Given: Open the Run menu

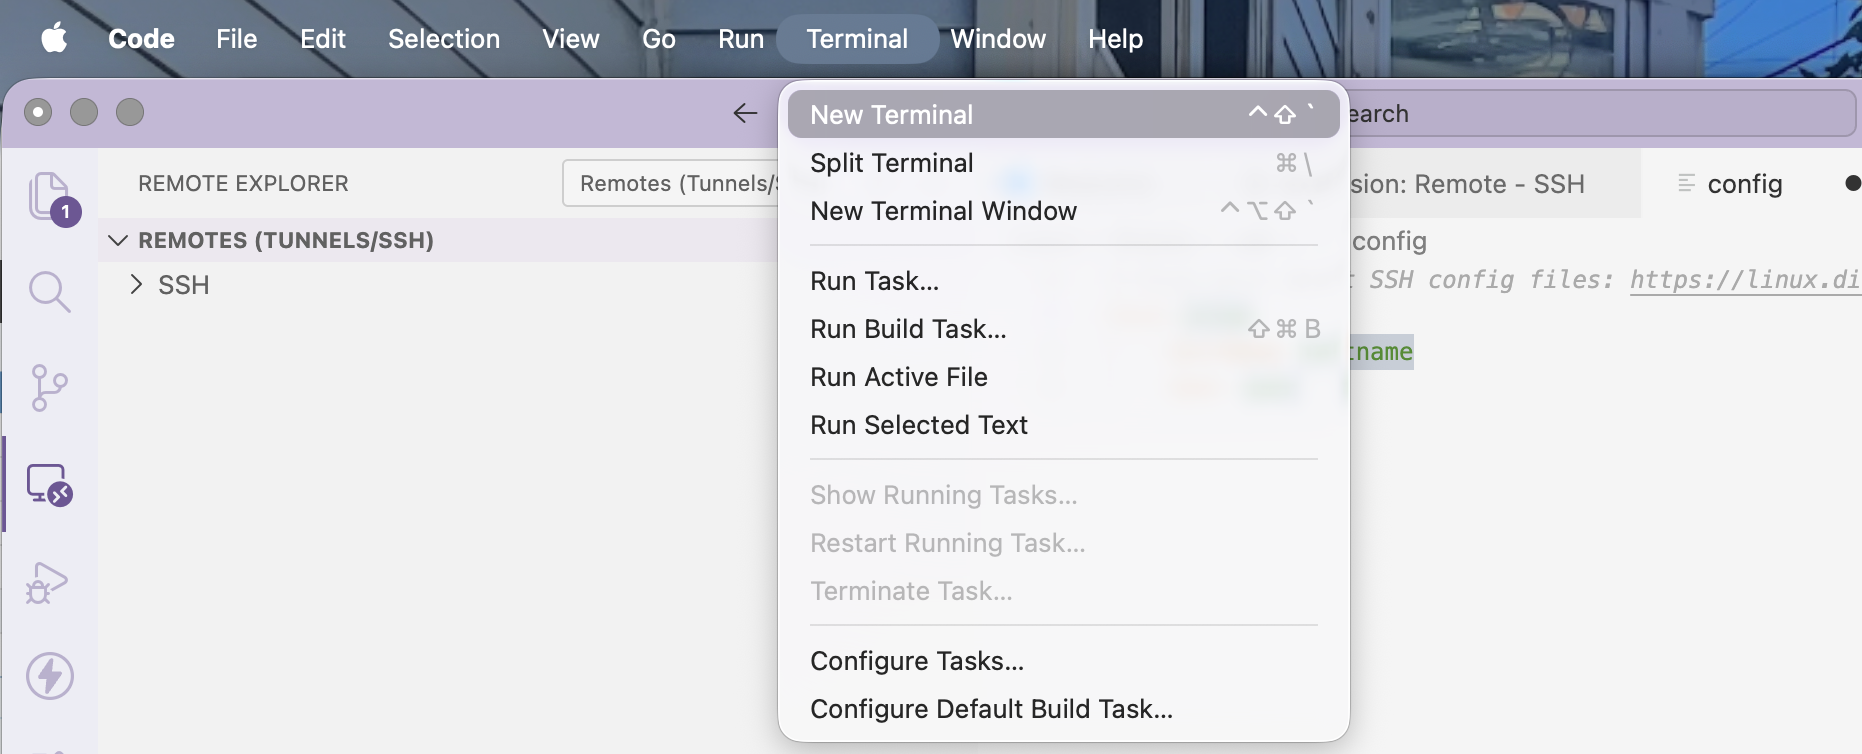Looking at the screenshot, I should coord(741,39).
